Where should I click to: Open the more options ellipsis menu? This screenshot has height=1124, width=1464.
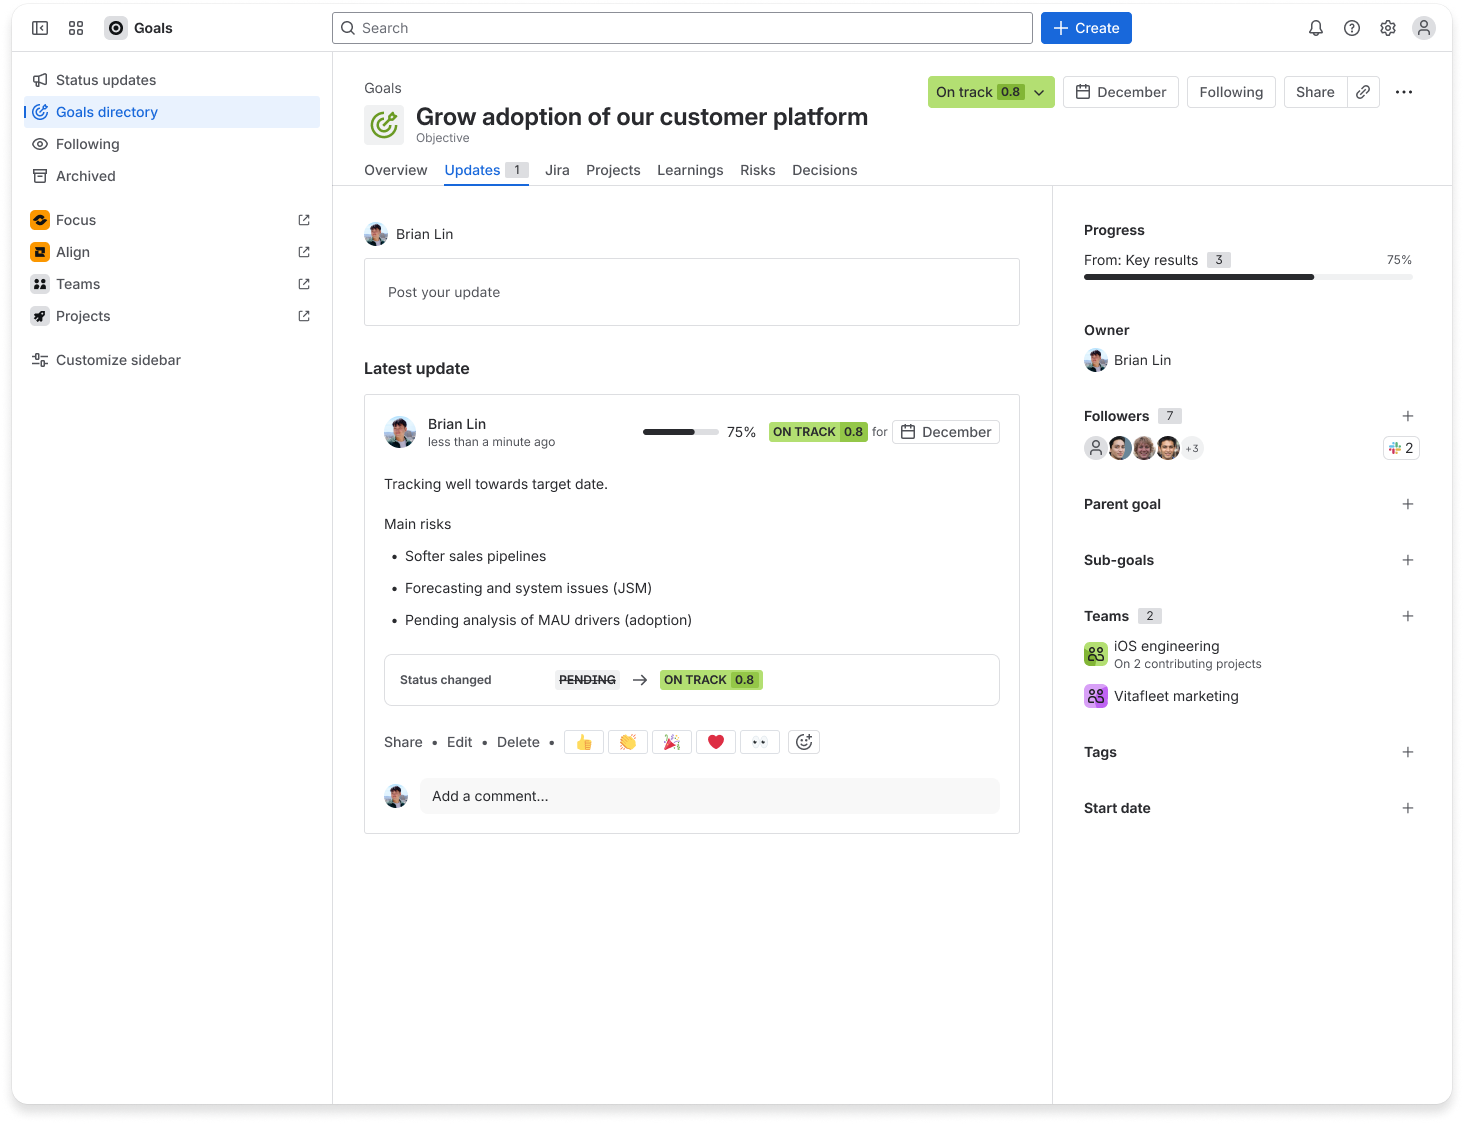click(x=1404, y=91)
